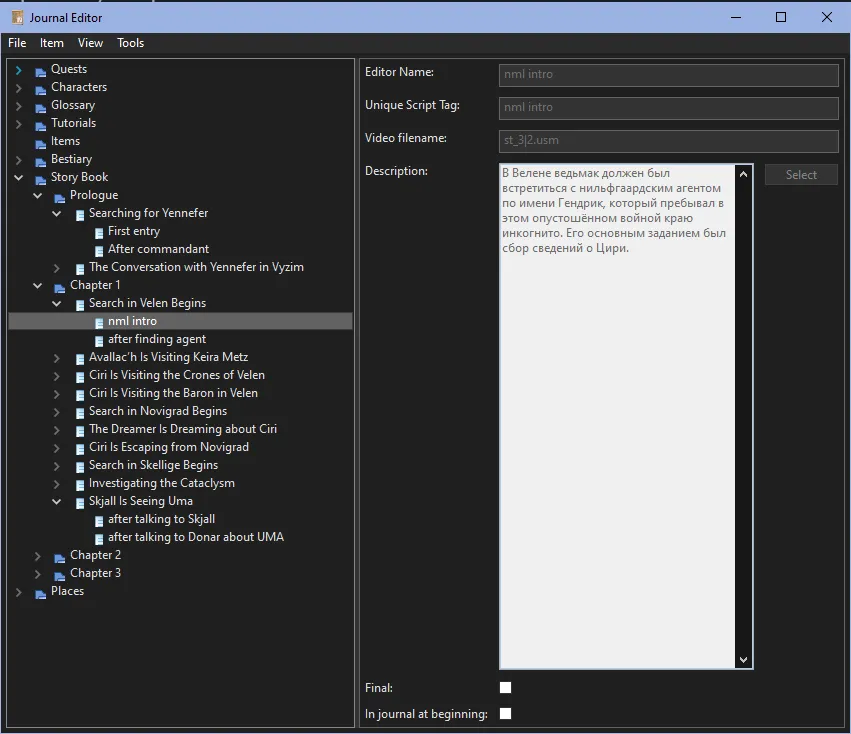Viewport: 851px width, 734px height.
Task: Click the icon next to Search in Novigrad Begins
Action: 79,412
